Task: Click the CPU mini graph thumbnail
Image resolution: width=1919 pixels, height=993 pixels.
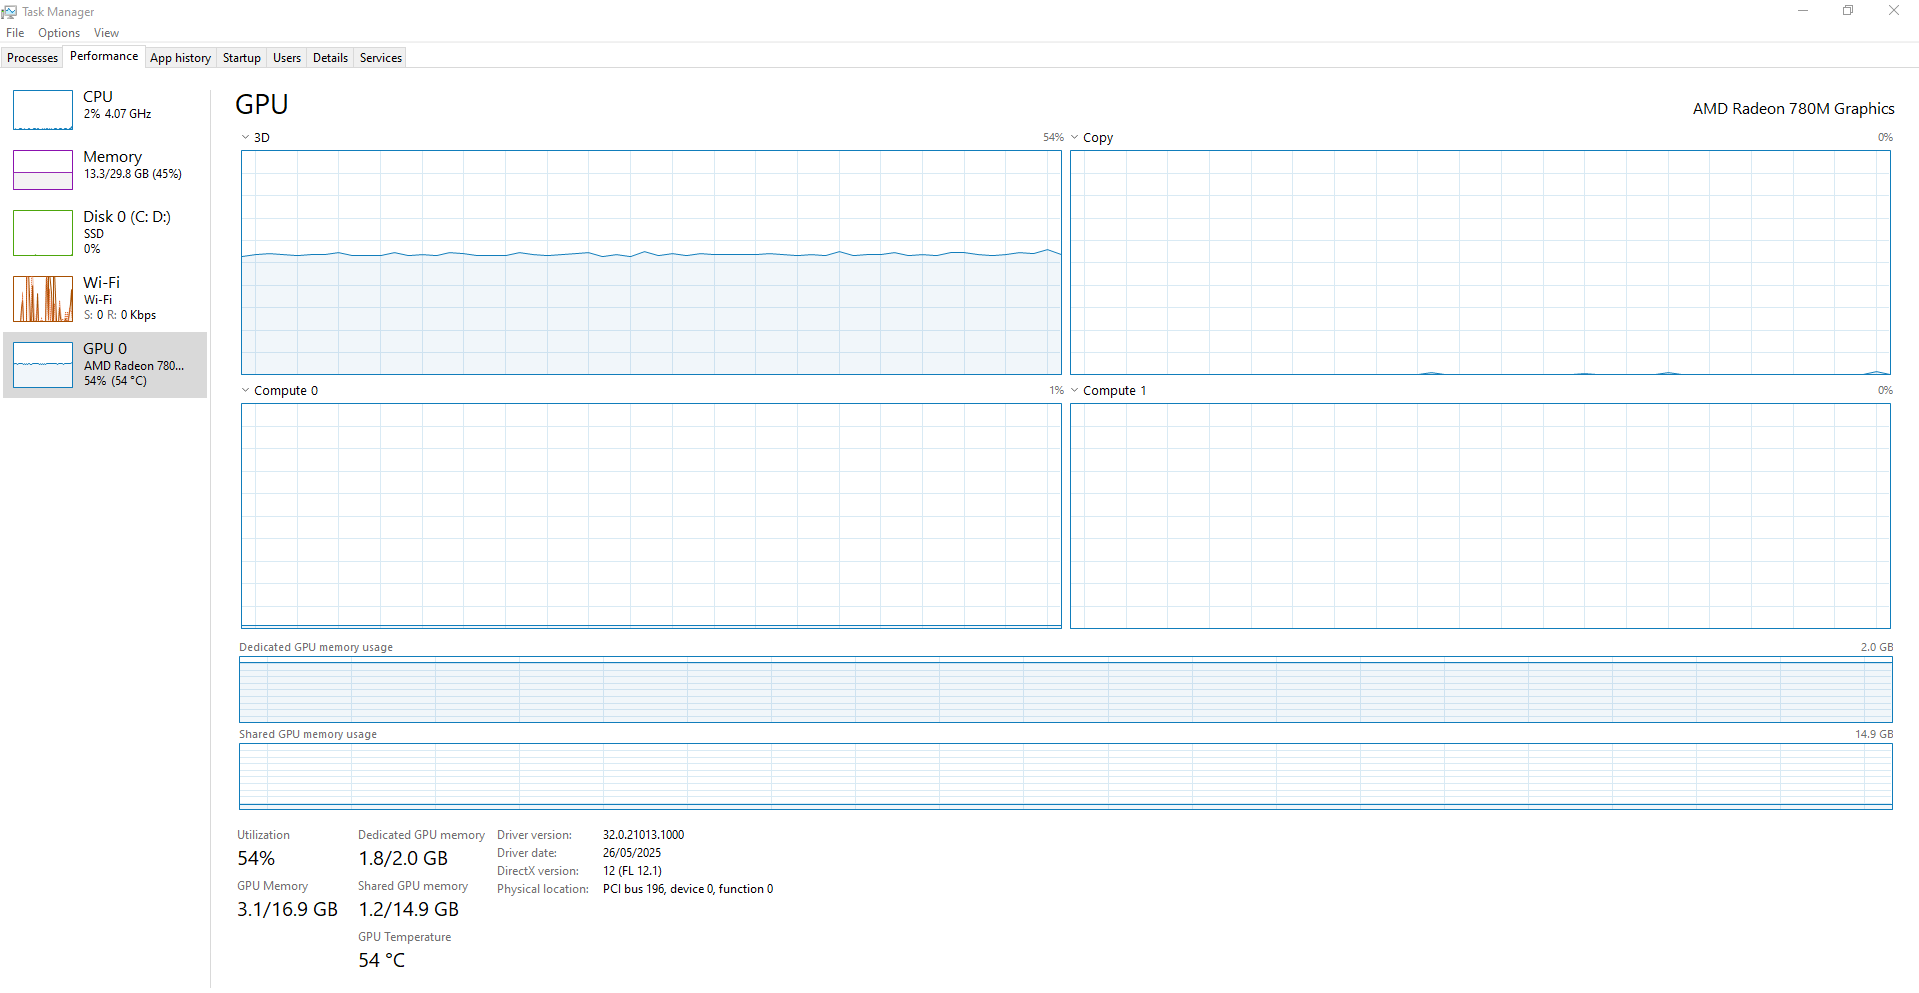Action: coord(43,110)
